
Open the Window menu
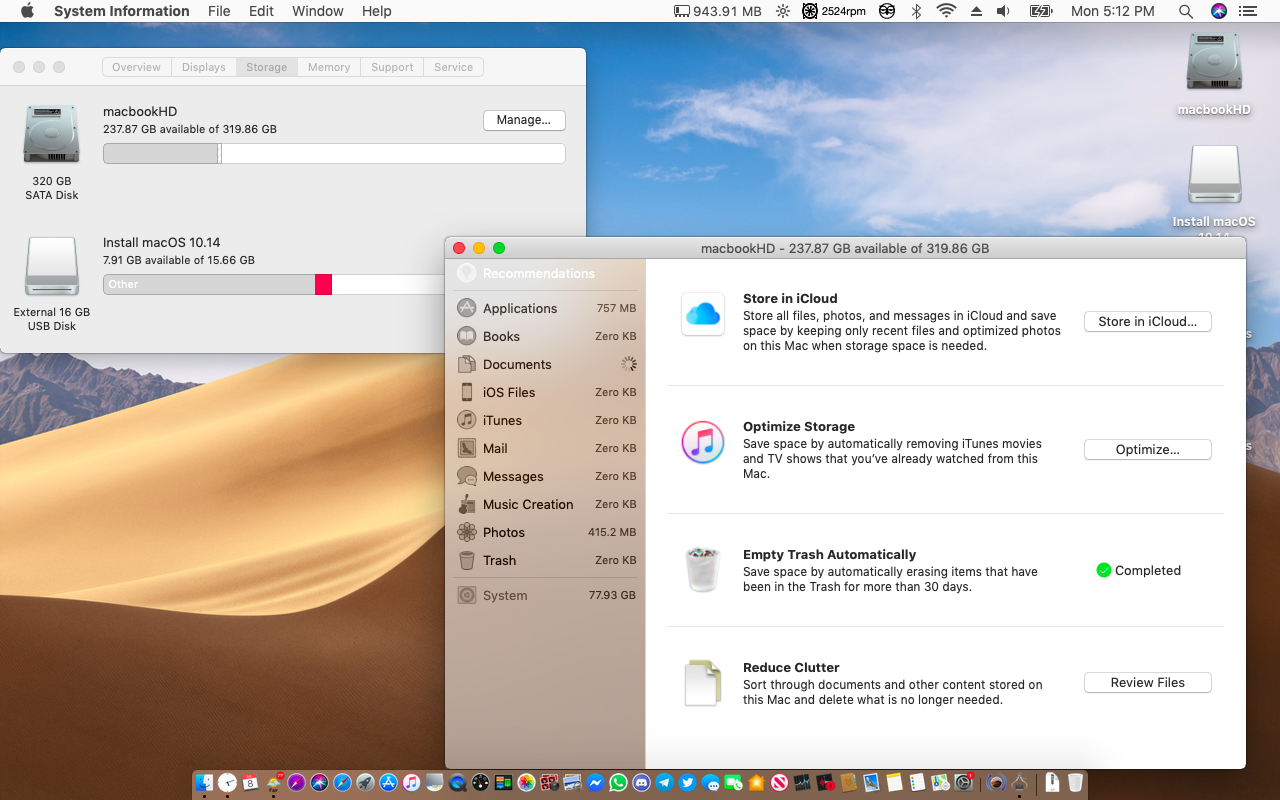click(318, 11)
